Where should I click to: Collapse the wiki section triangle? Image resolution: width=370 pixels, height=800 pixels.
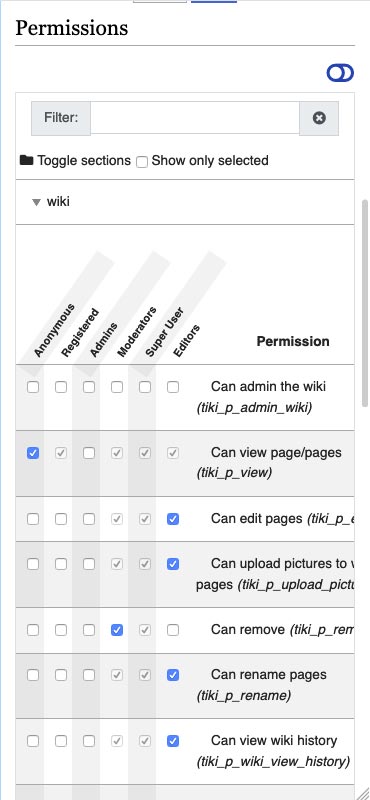pos(36,203)
